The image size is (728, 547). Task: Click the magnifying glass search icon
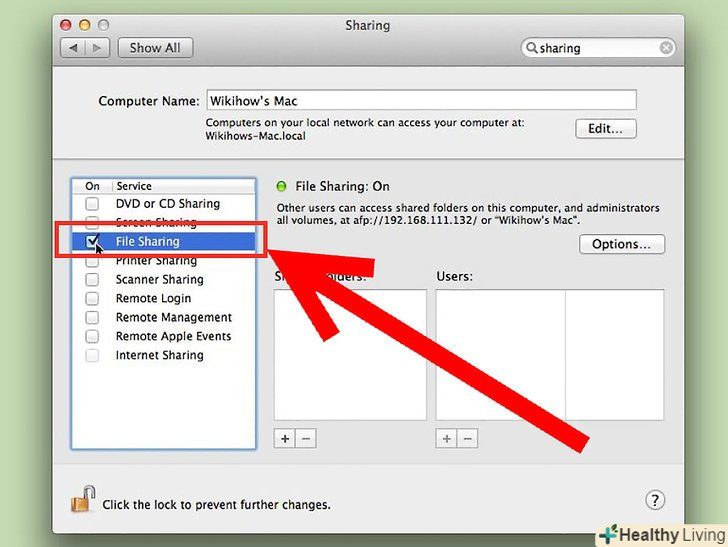click(x=532, y=48)
